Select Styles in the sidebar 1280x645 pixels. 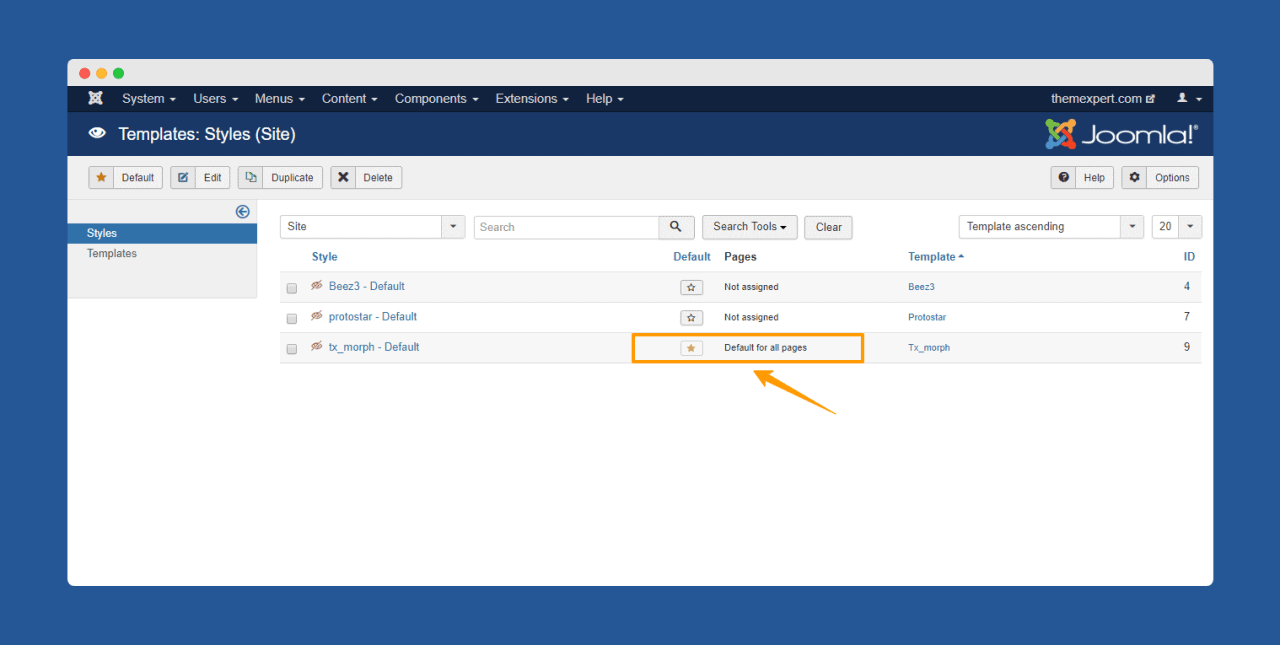click(x=162, y=233)
